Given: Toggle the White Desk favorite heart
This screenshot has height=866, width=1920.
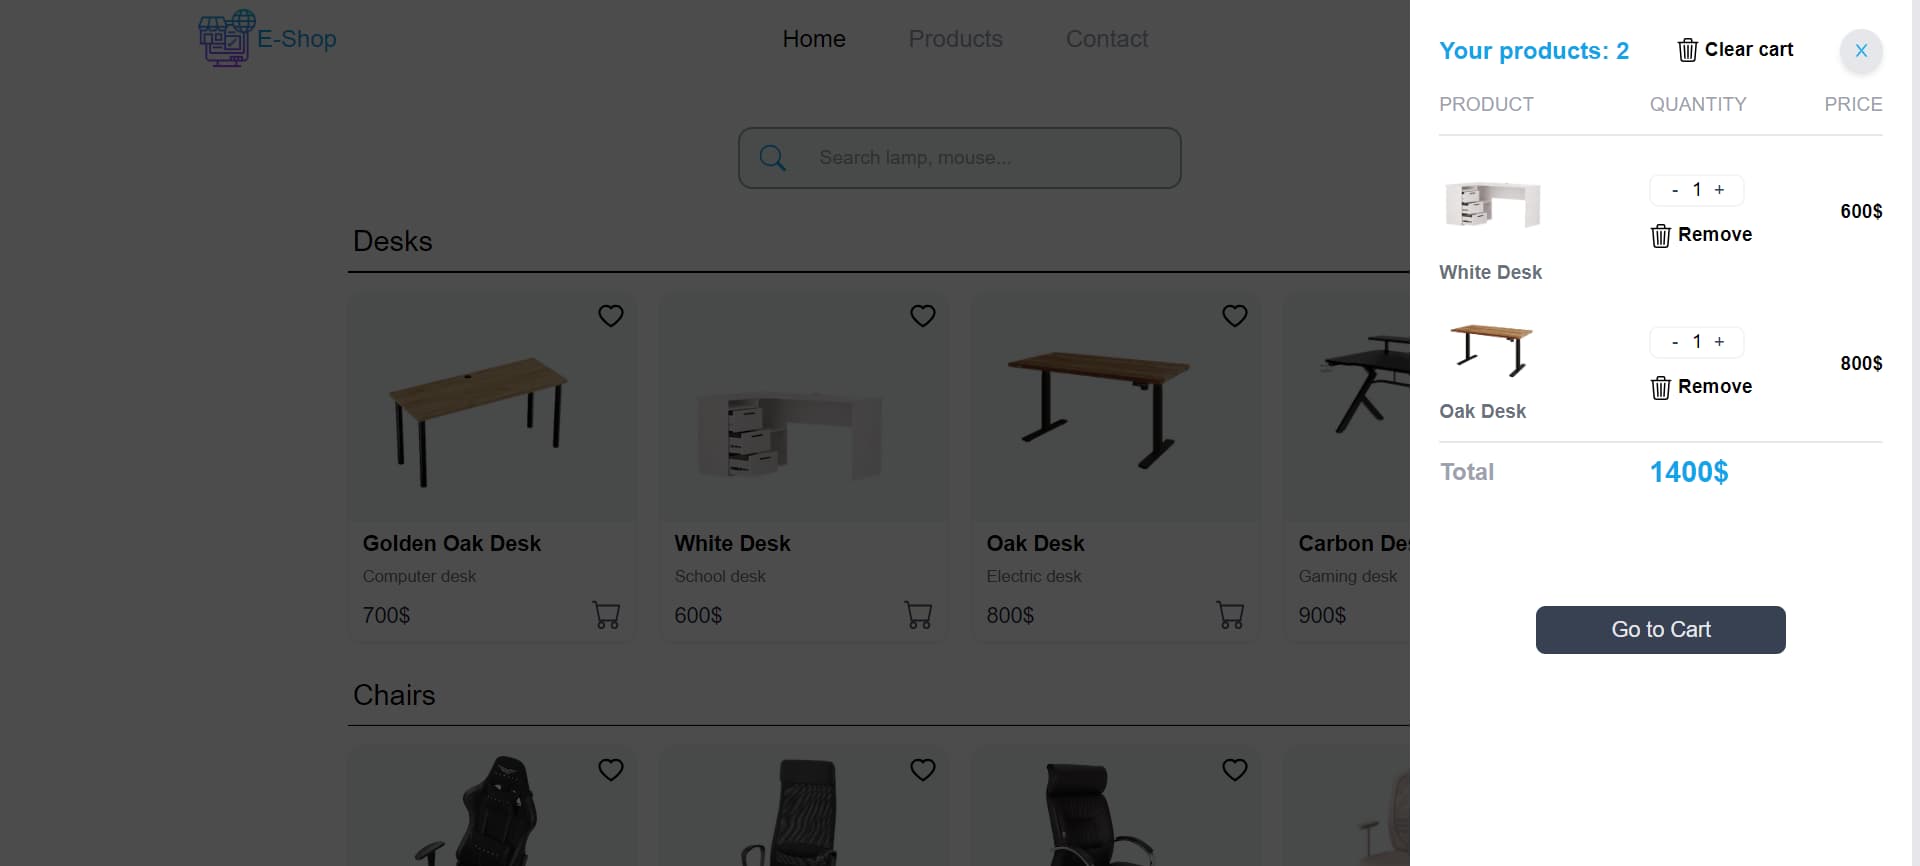Looking at the screenshot, I should [923, 316].
